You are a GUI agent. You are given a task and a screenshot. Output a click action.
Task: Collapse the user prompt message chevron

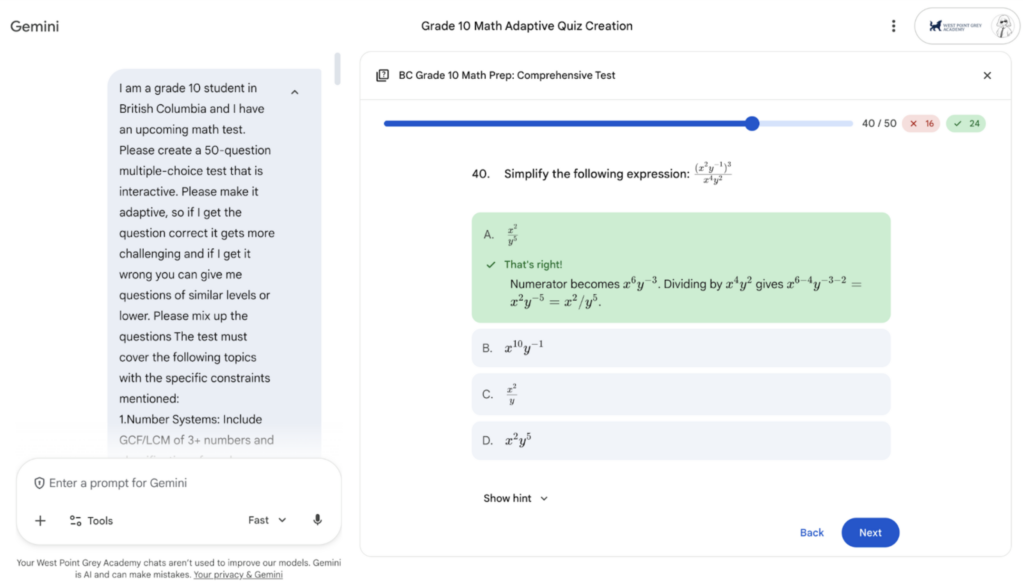(x=295, y=92)
